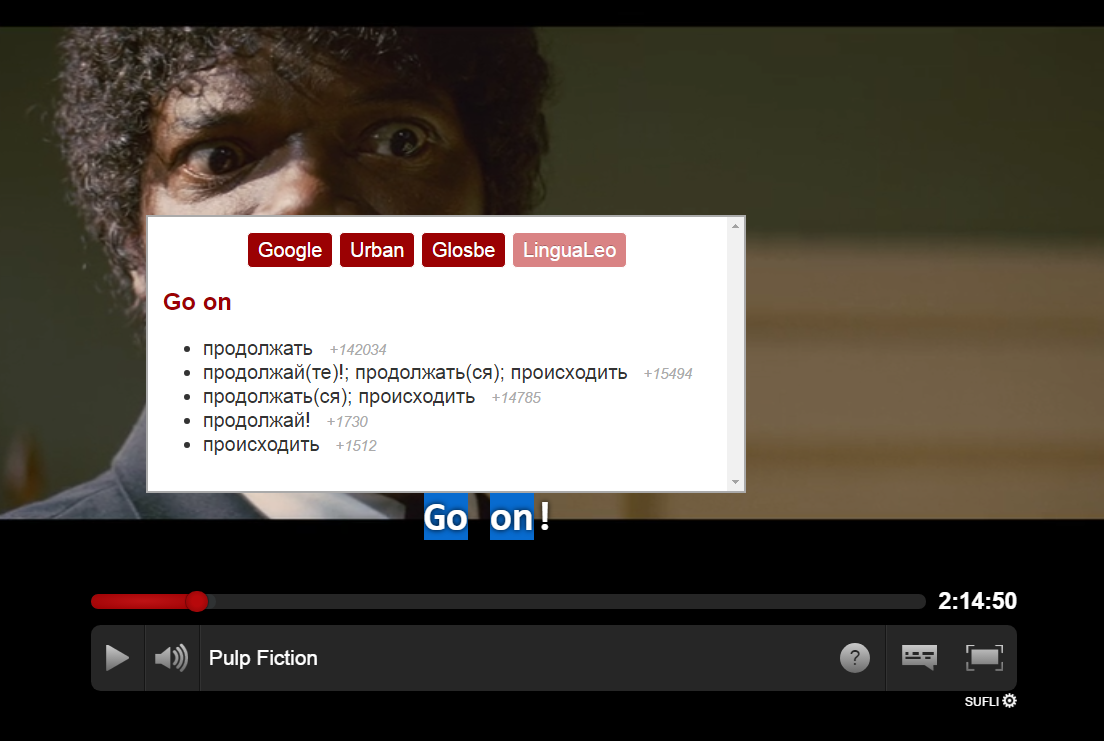
Task: Click the popup scrollbar down arrow
Action: click(x=735, y=482)
